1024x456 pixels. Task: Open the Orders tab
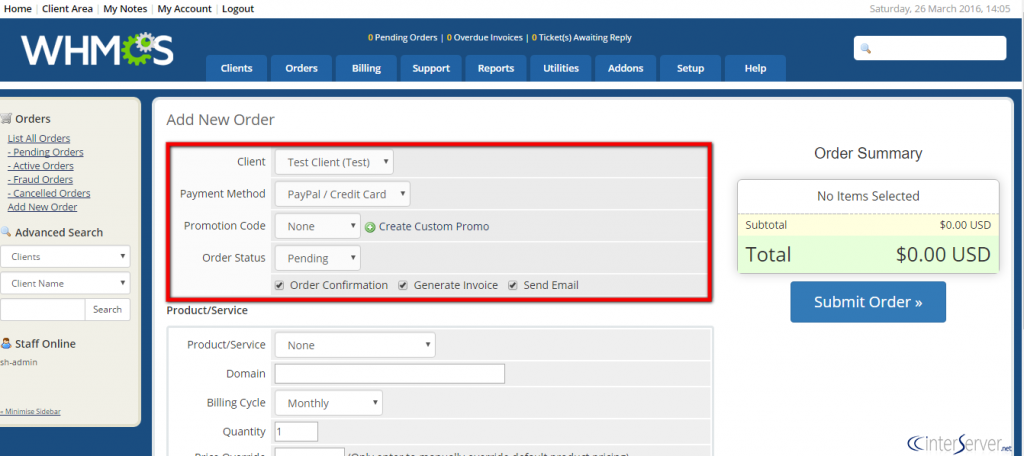(302, 68)
